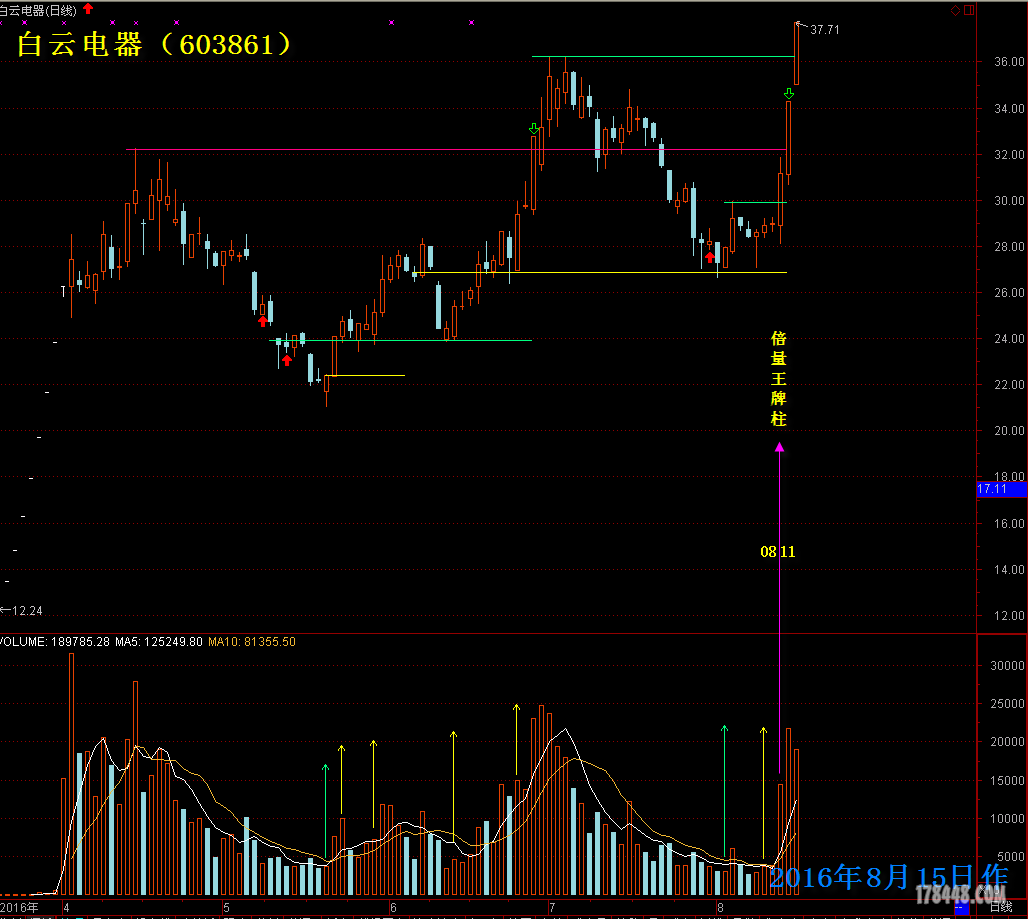The width and height of the screenshot is (1028, 919).
Task: Click month 4 on the date axis
Action: pyautogui.click(x=66, y=908)
